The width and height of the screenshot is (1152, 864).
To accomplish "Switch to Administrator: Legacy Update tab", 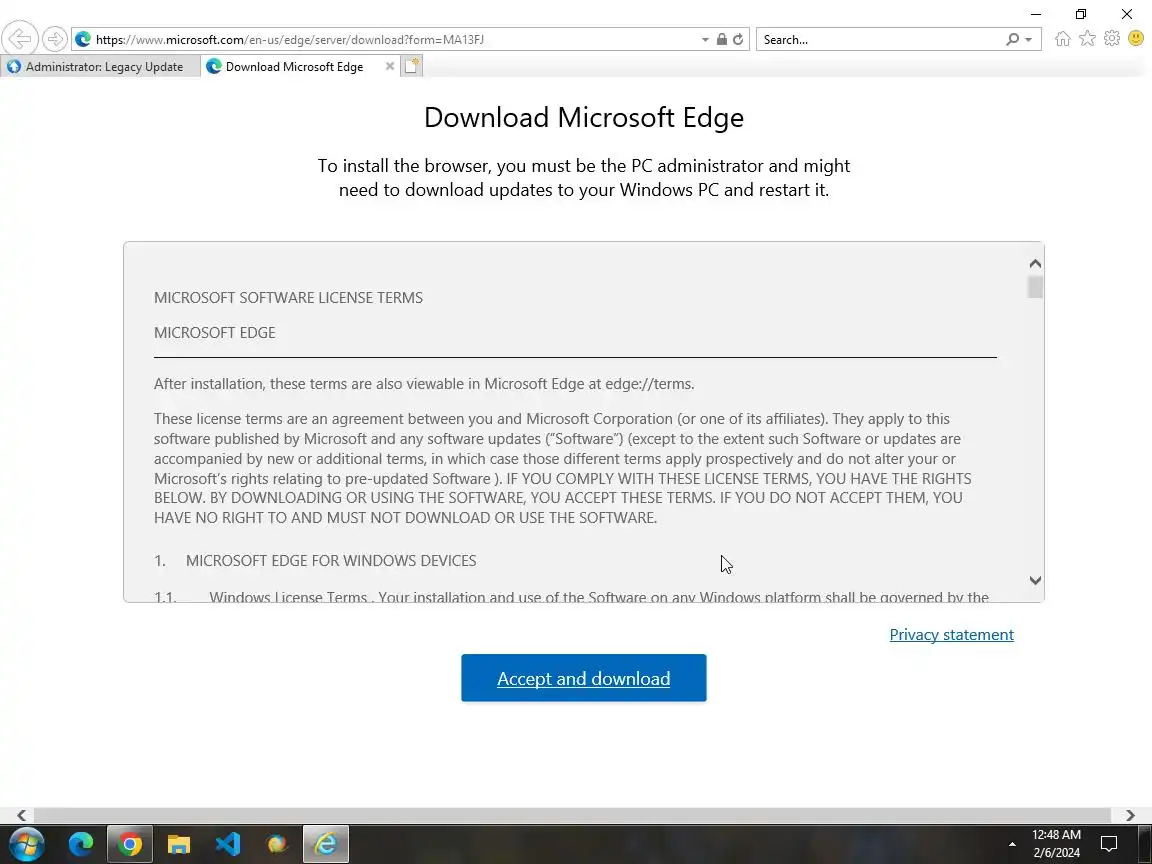I will point(101,67).
